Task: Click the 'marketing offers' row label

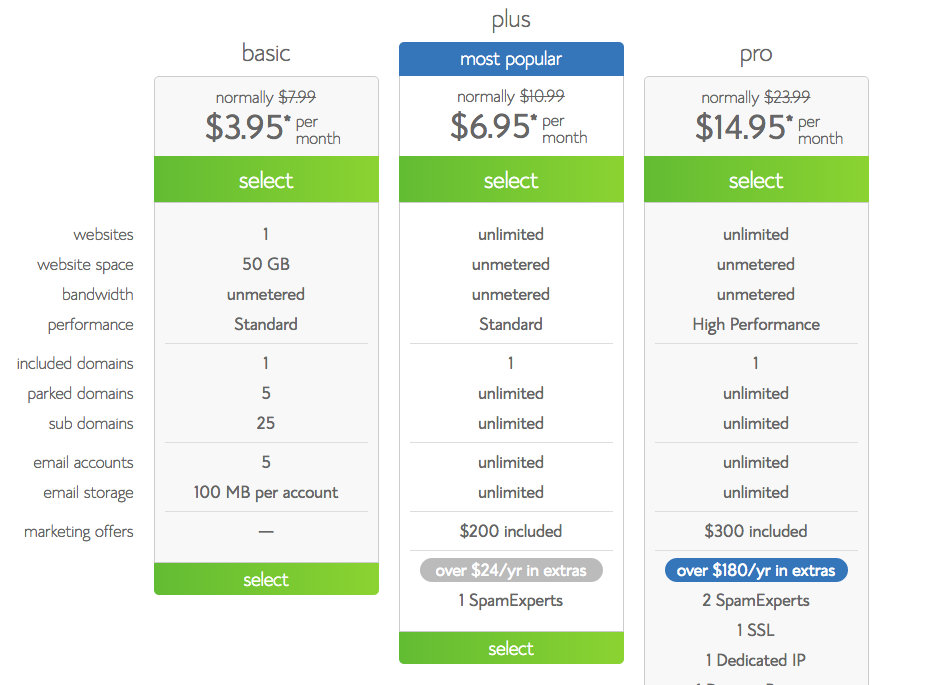Action: click(78, 532)
